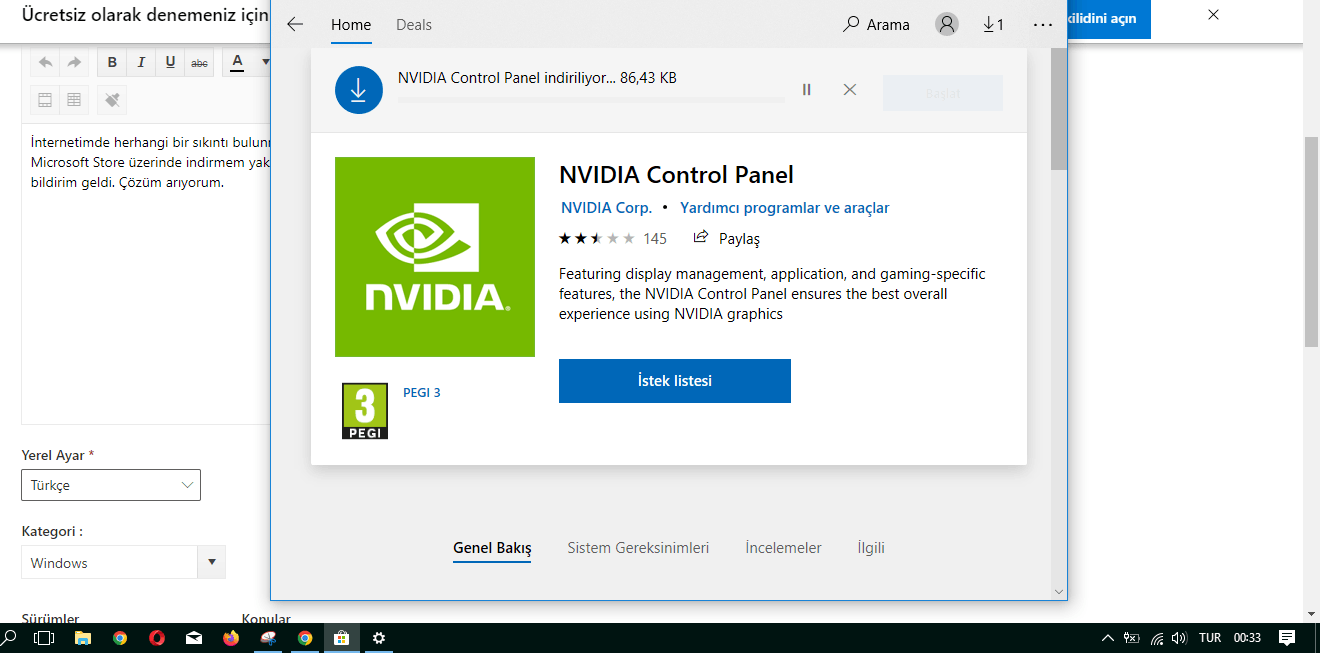Open Firefox from taskbar

231,638
